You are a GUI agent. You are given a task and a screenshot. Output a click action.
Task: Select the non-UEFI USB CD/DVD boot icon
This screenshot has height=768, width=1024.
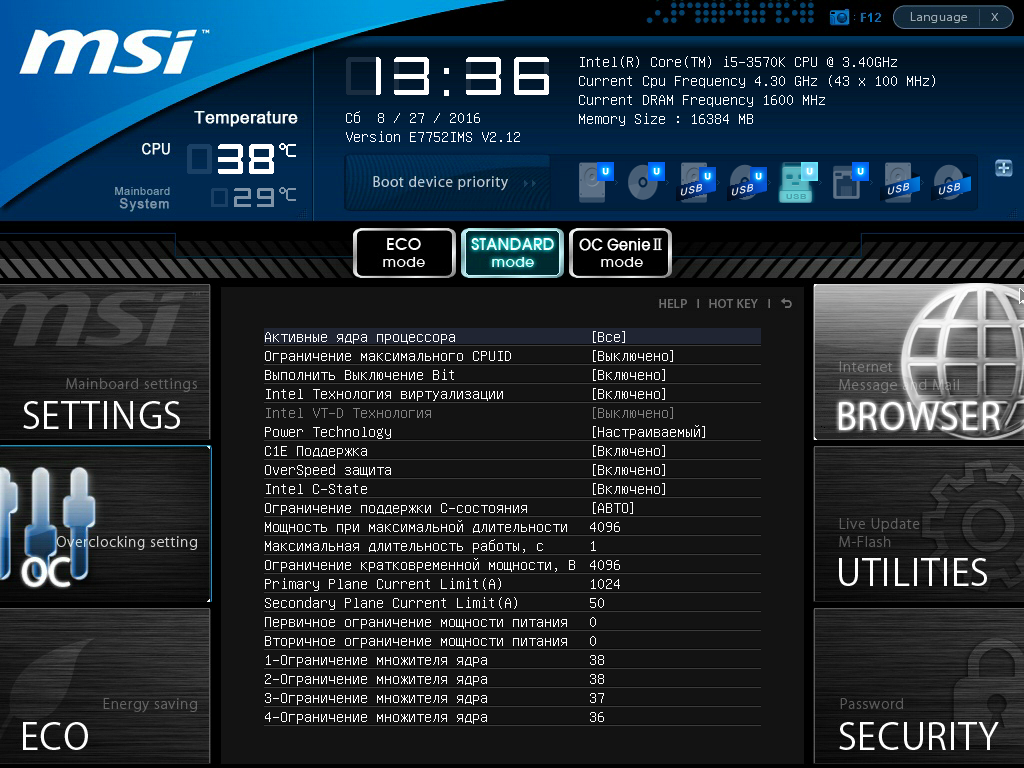952,182
